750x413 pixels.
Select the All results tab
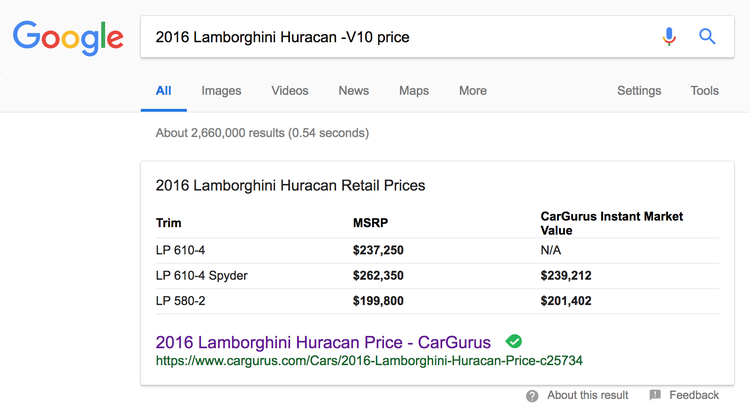click(164, 90)
